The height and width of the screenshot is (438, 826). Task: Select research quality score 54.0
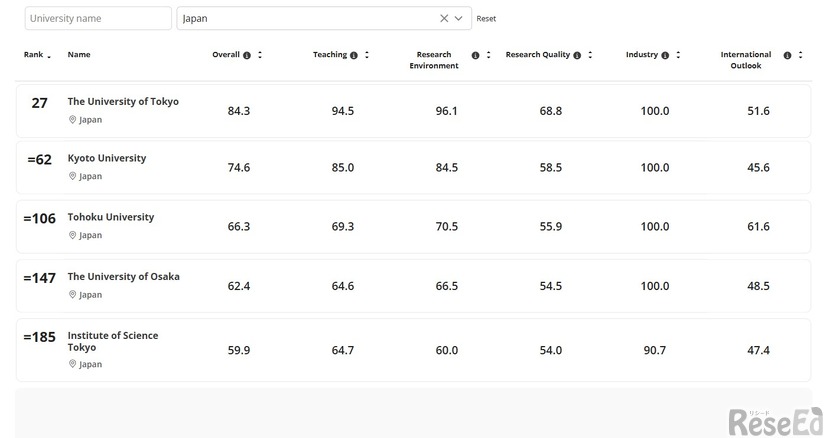tap(550, 351)
